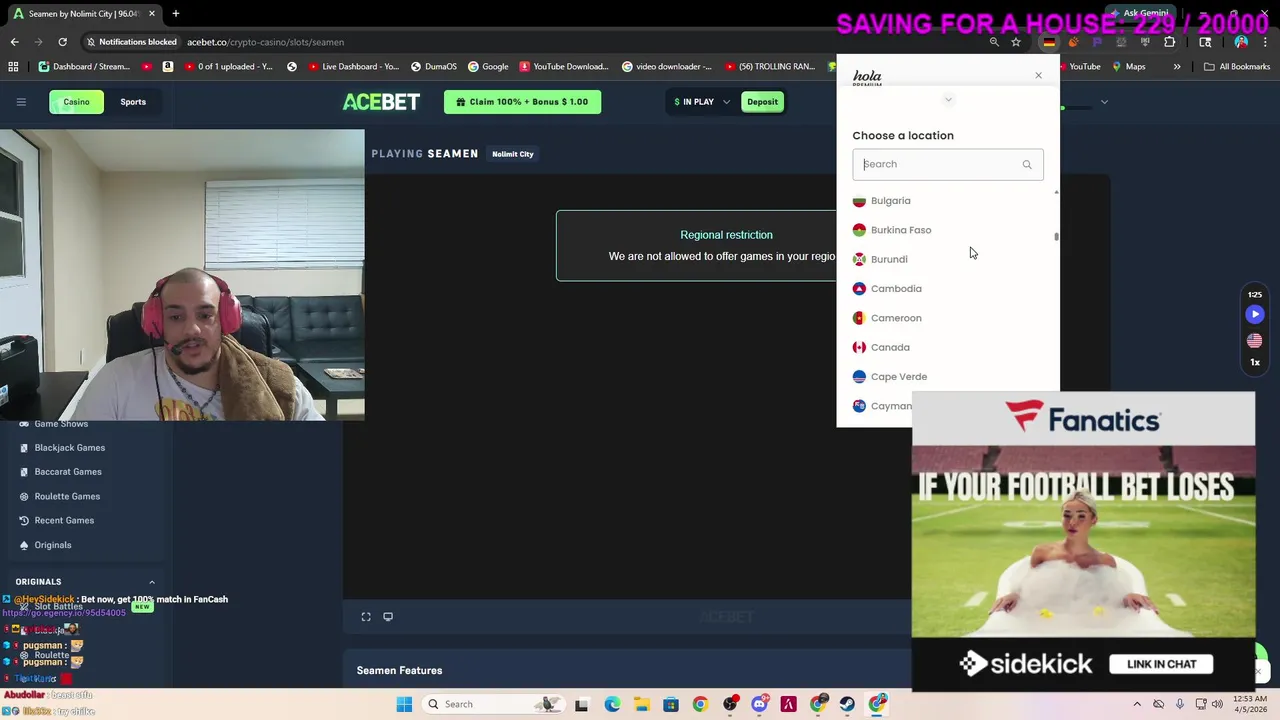Pick Cambodia as VPN location
Viewport: 1280px width, 720px height.
click(947, 289)
